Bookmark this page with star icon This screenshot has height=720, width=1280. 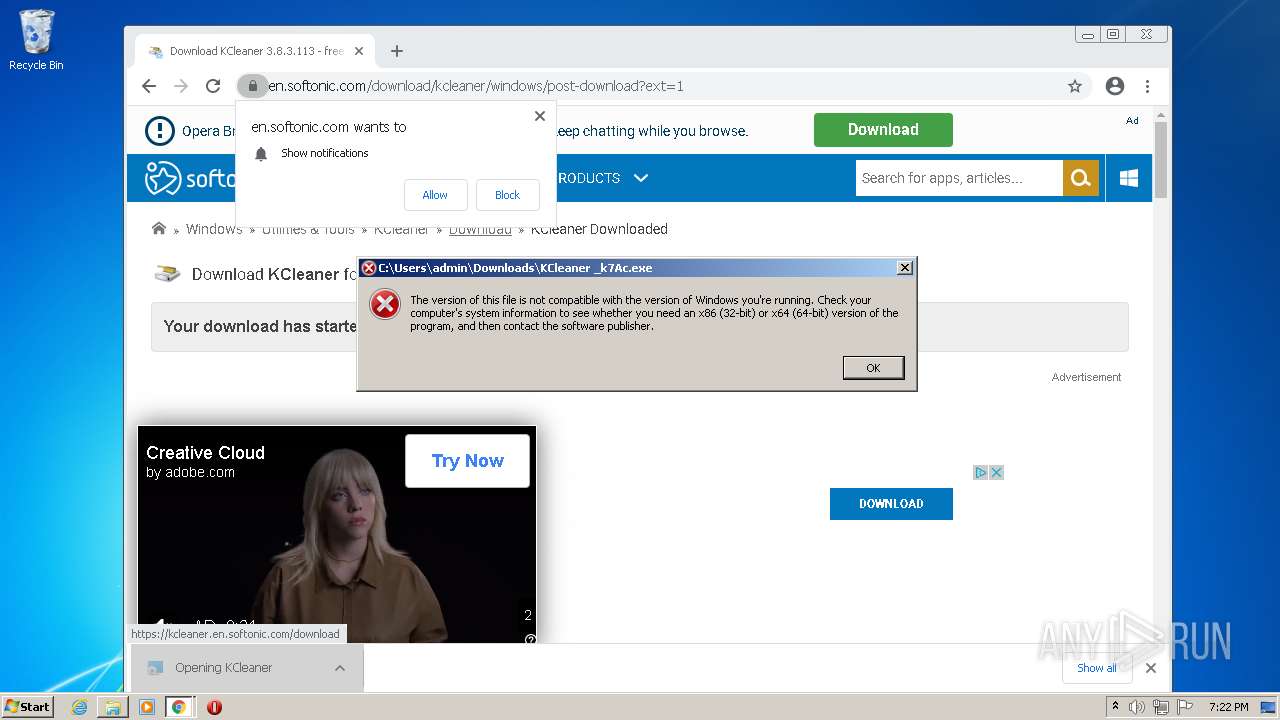(1075, 86)
